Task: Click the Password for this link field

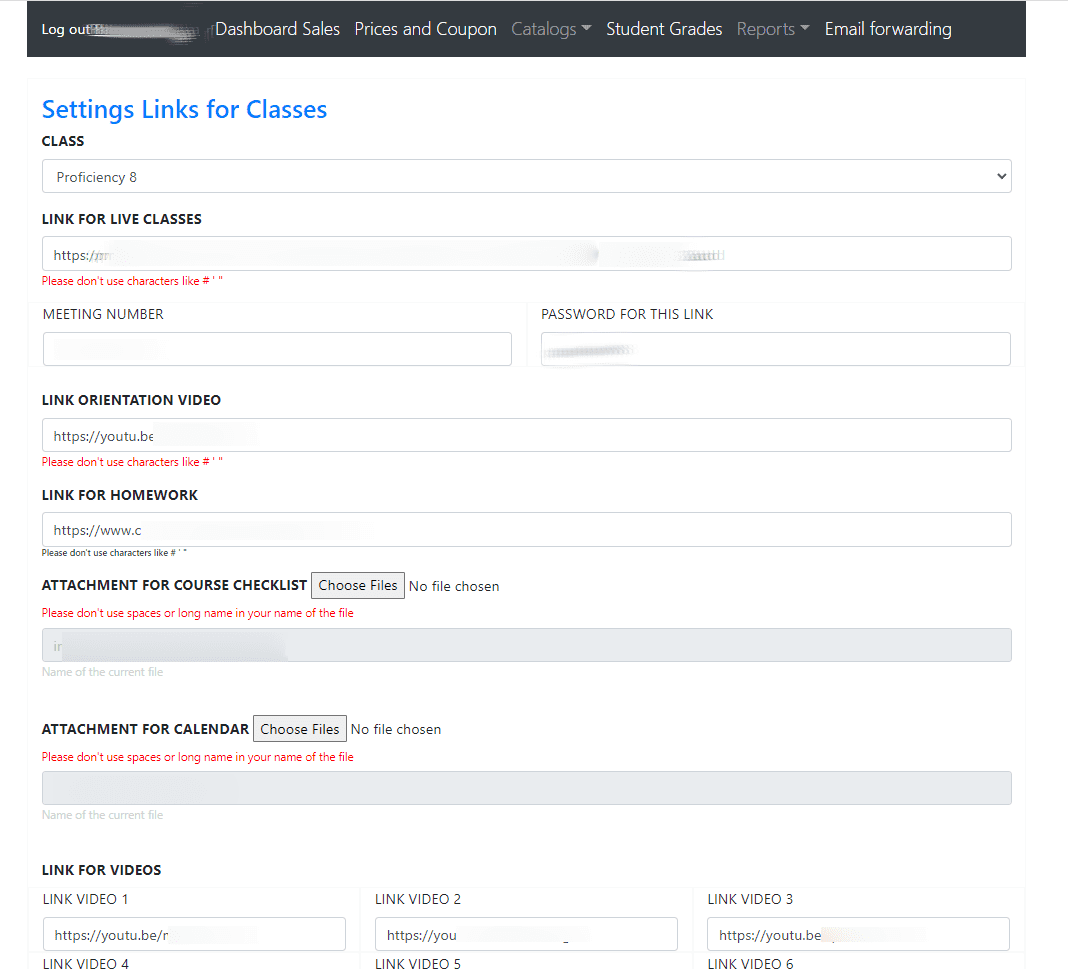Action: (x=775, y=349)
